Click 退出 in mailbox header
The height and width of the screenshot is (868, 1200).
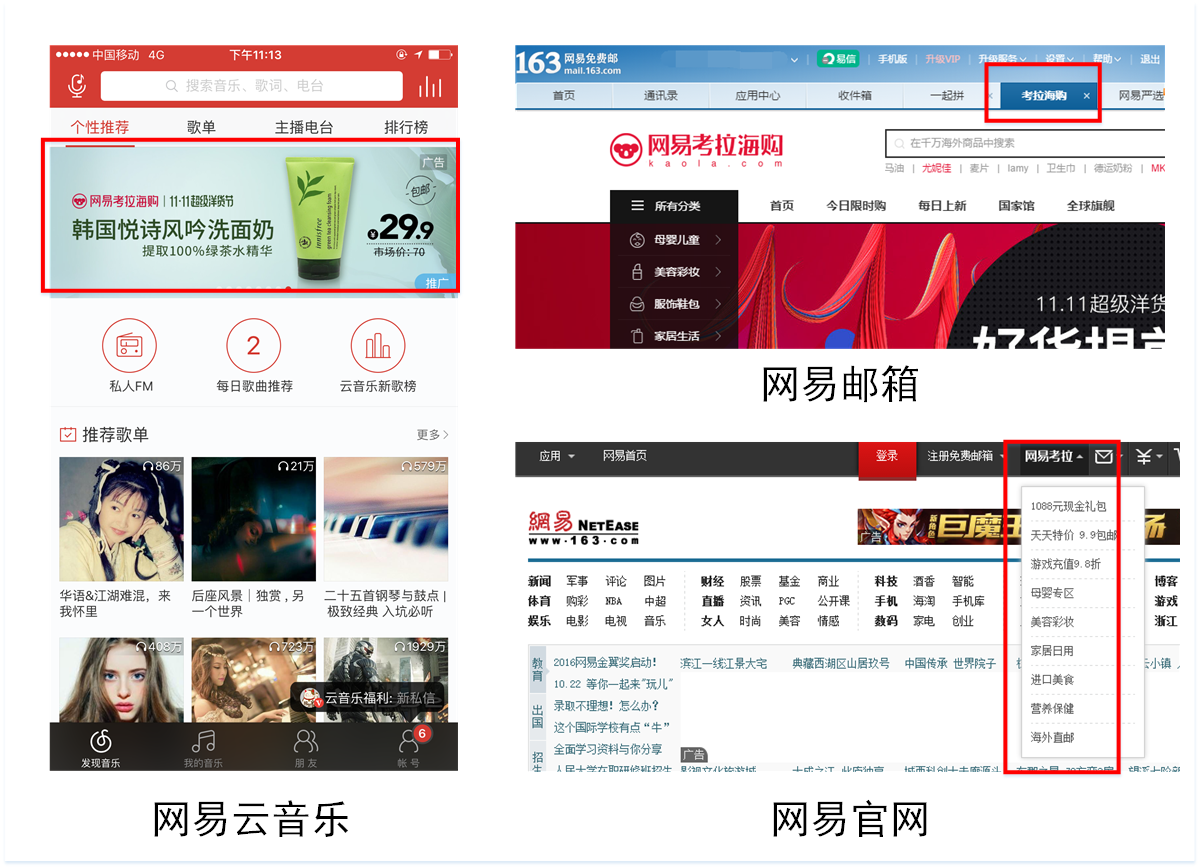[1151, 59]
